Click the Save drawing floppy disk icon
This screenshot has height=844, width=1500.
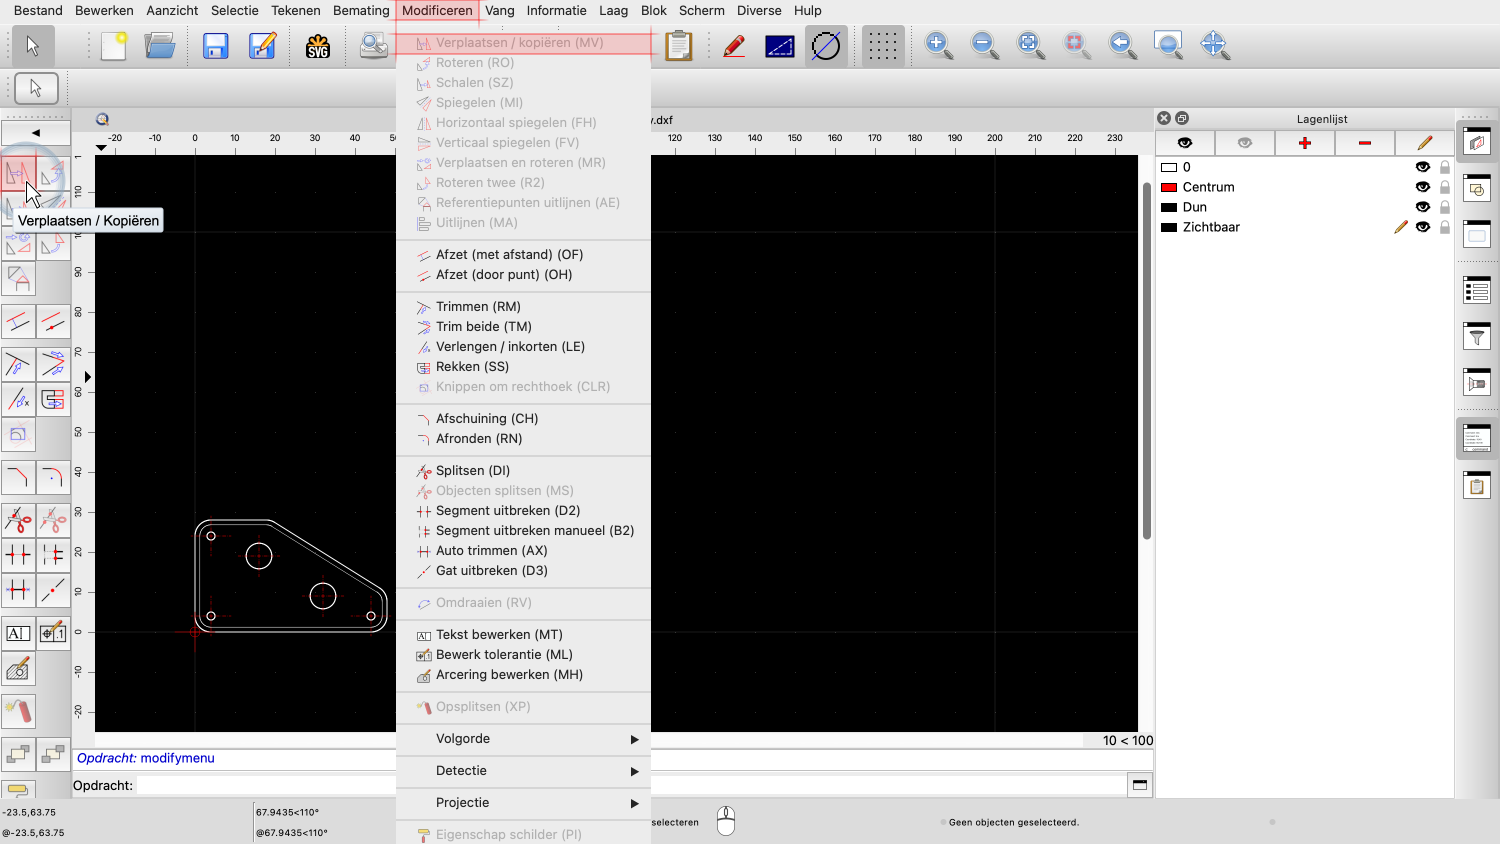215,46
